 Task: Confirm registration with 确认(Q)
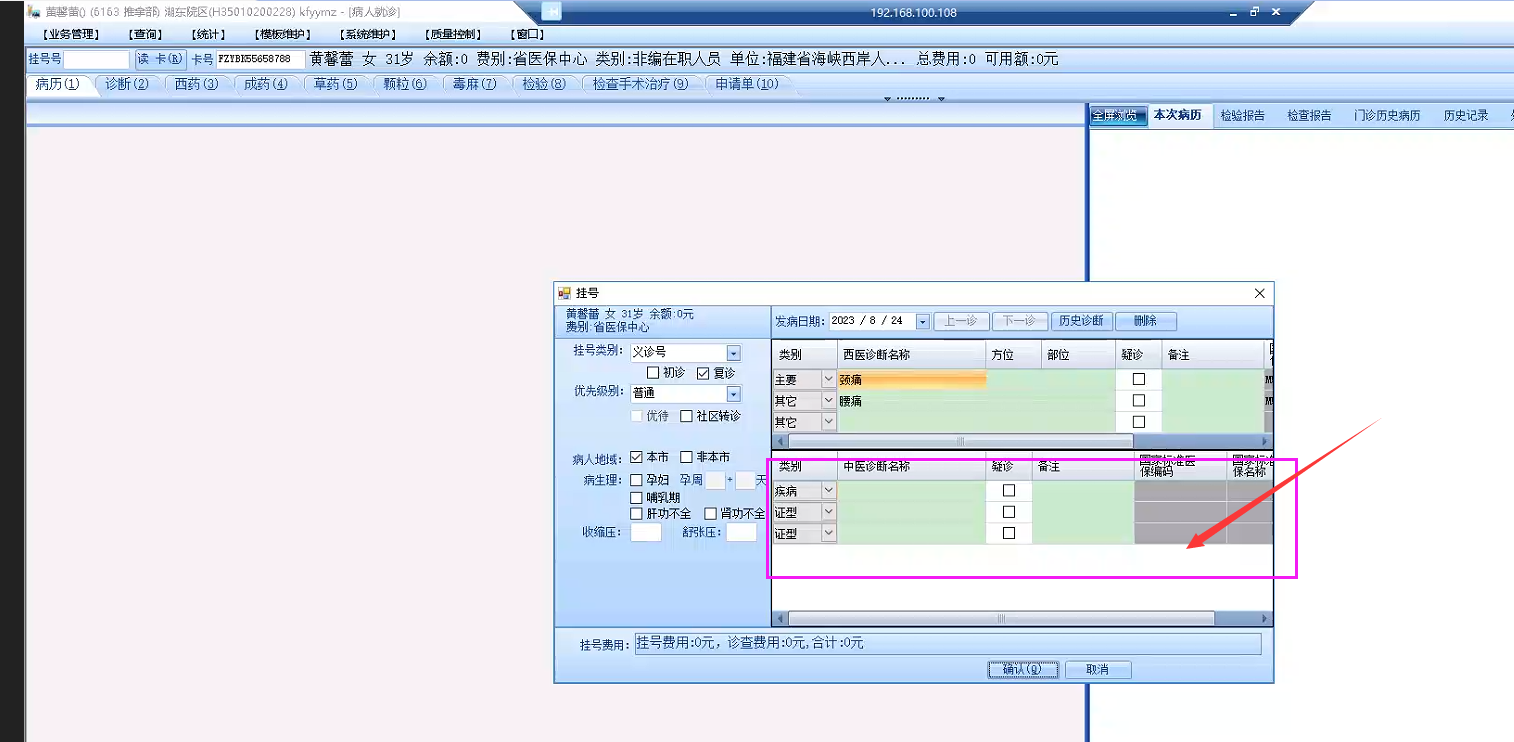1023,669
